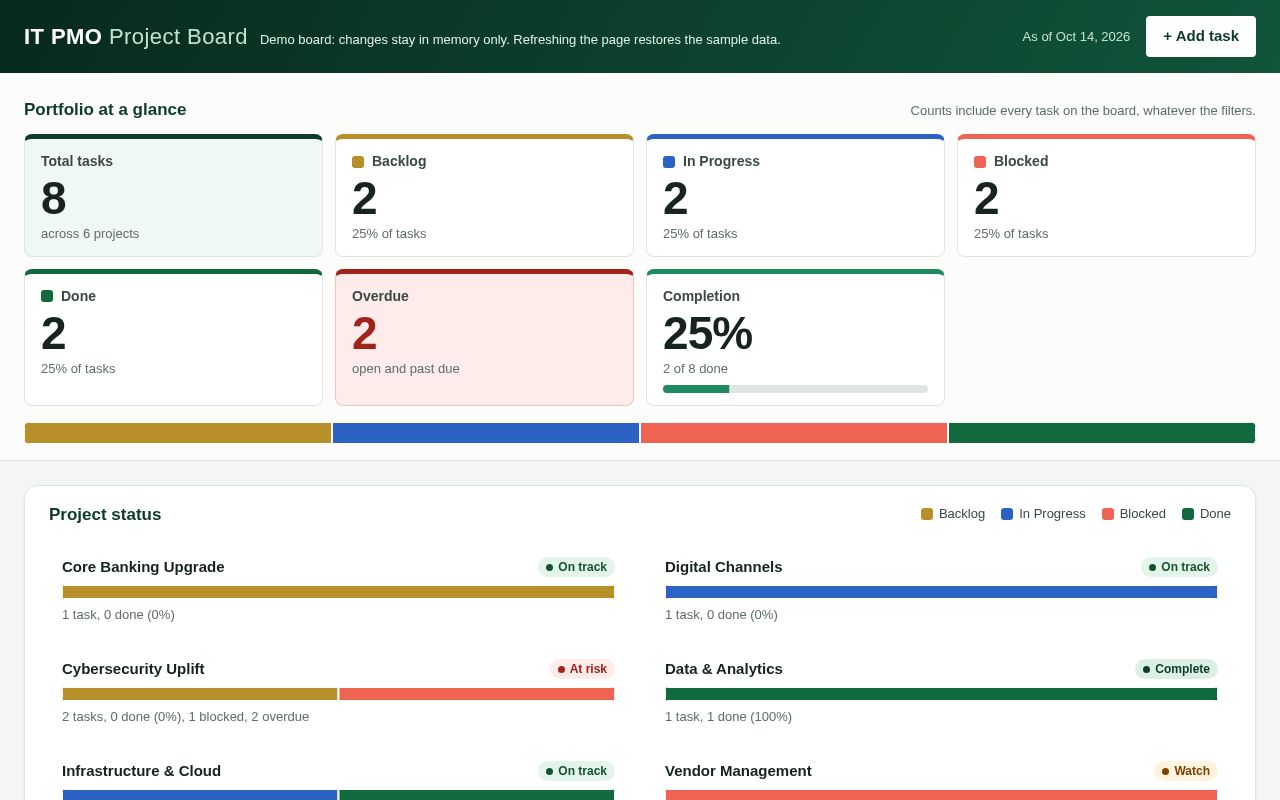Click the green Done segment of the portfolio bar

point(1102,433)
